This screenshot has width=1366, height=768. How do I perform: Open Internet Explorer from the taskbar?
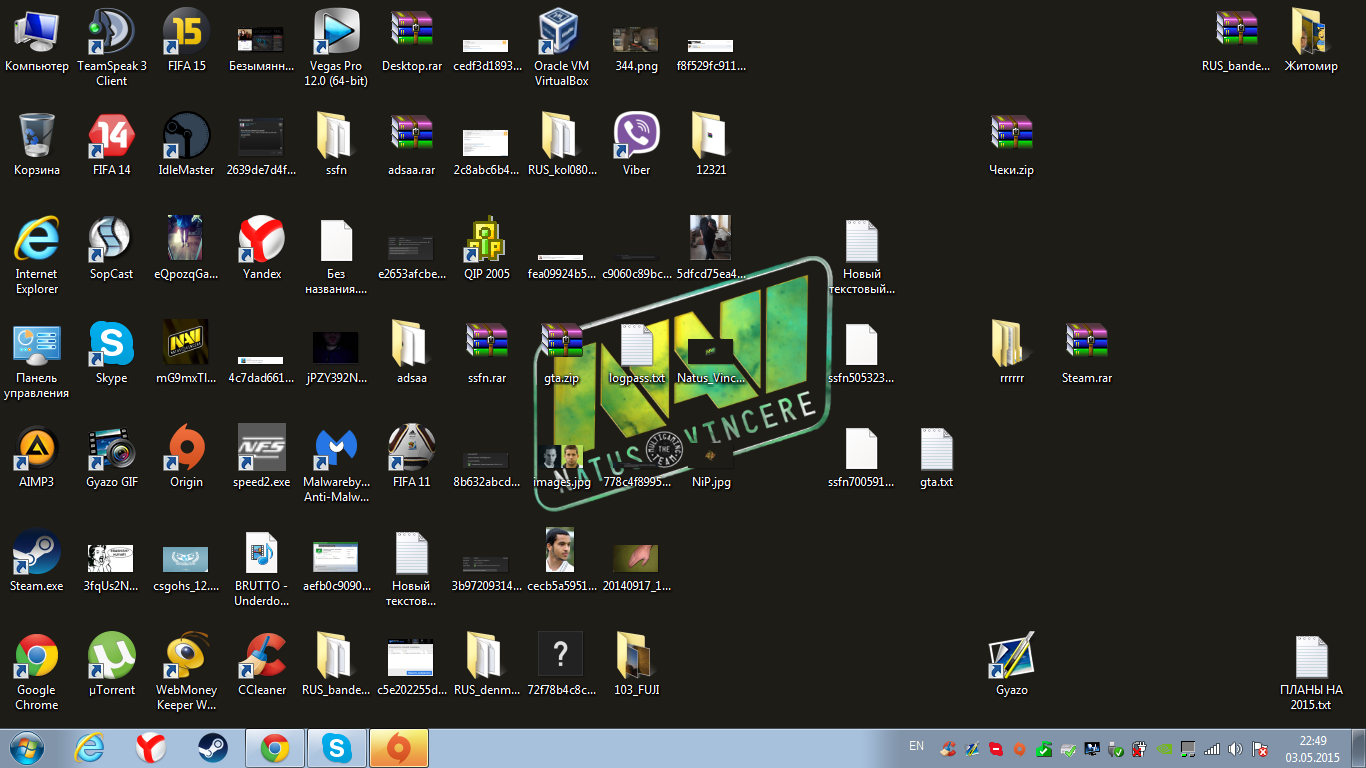[91, 747]
